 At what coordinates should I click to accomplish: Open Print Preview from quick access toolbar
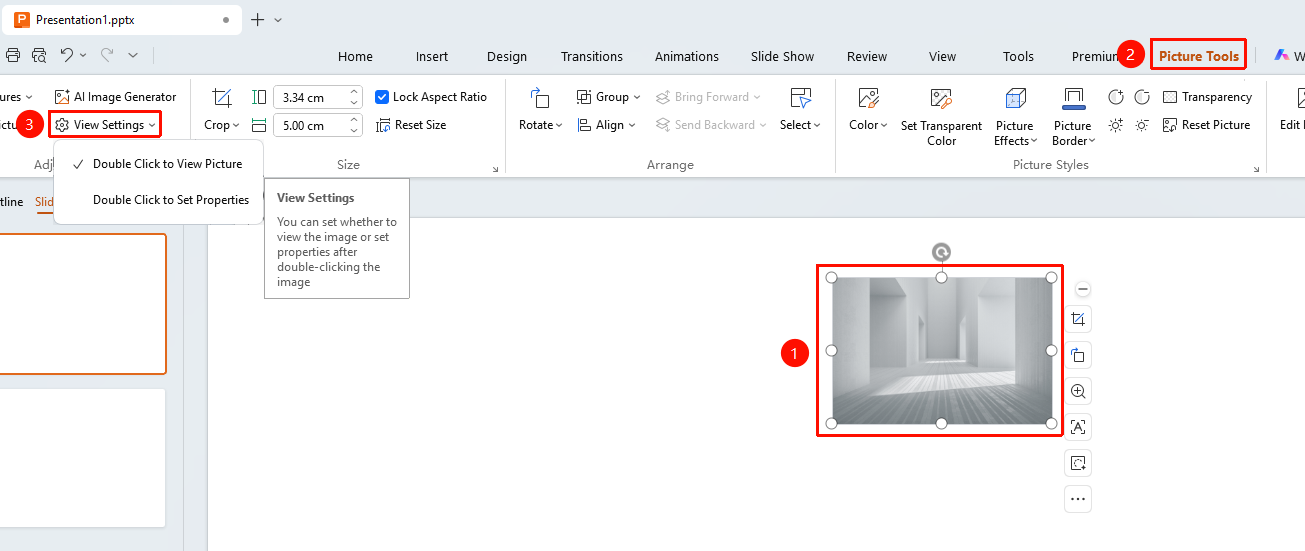pyautogui.click(x=39, y=55)
